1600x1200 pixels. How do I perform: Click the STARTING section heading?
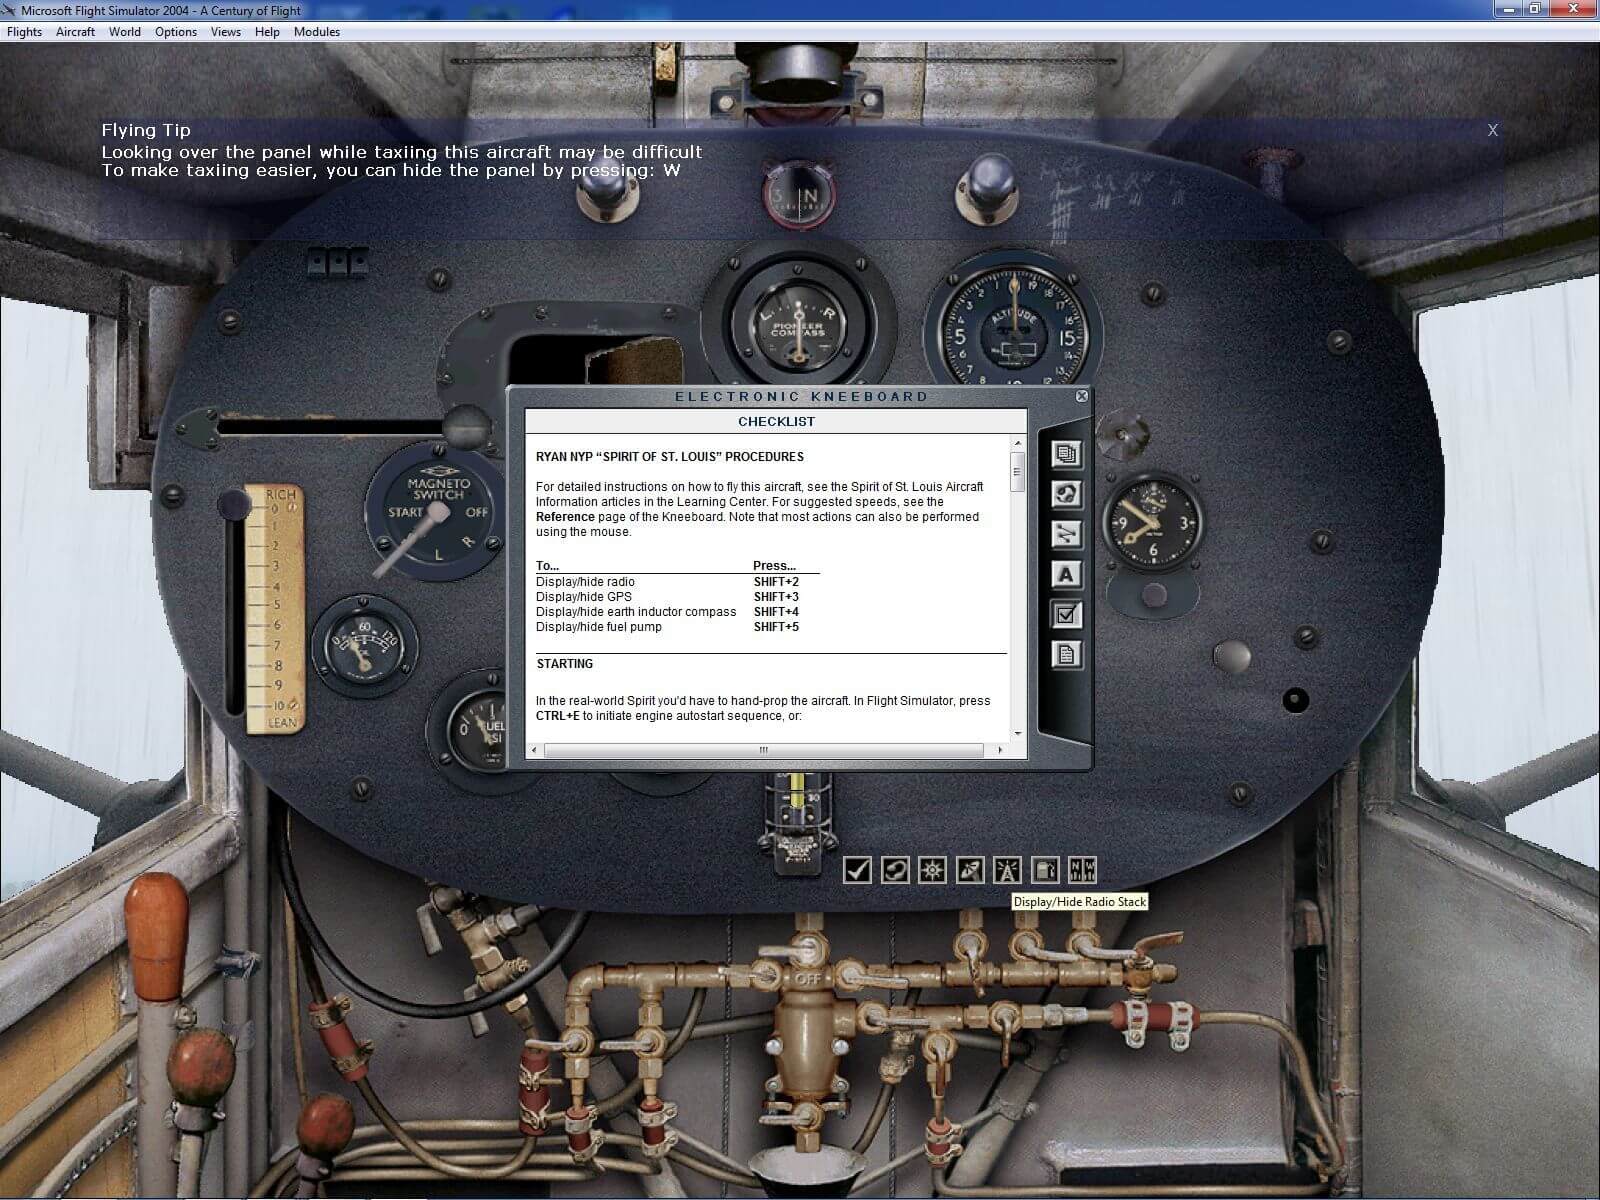[565, 664]
